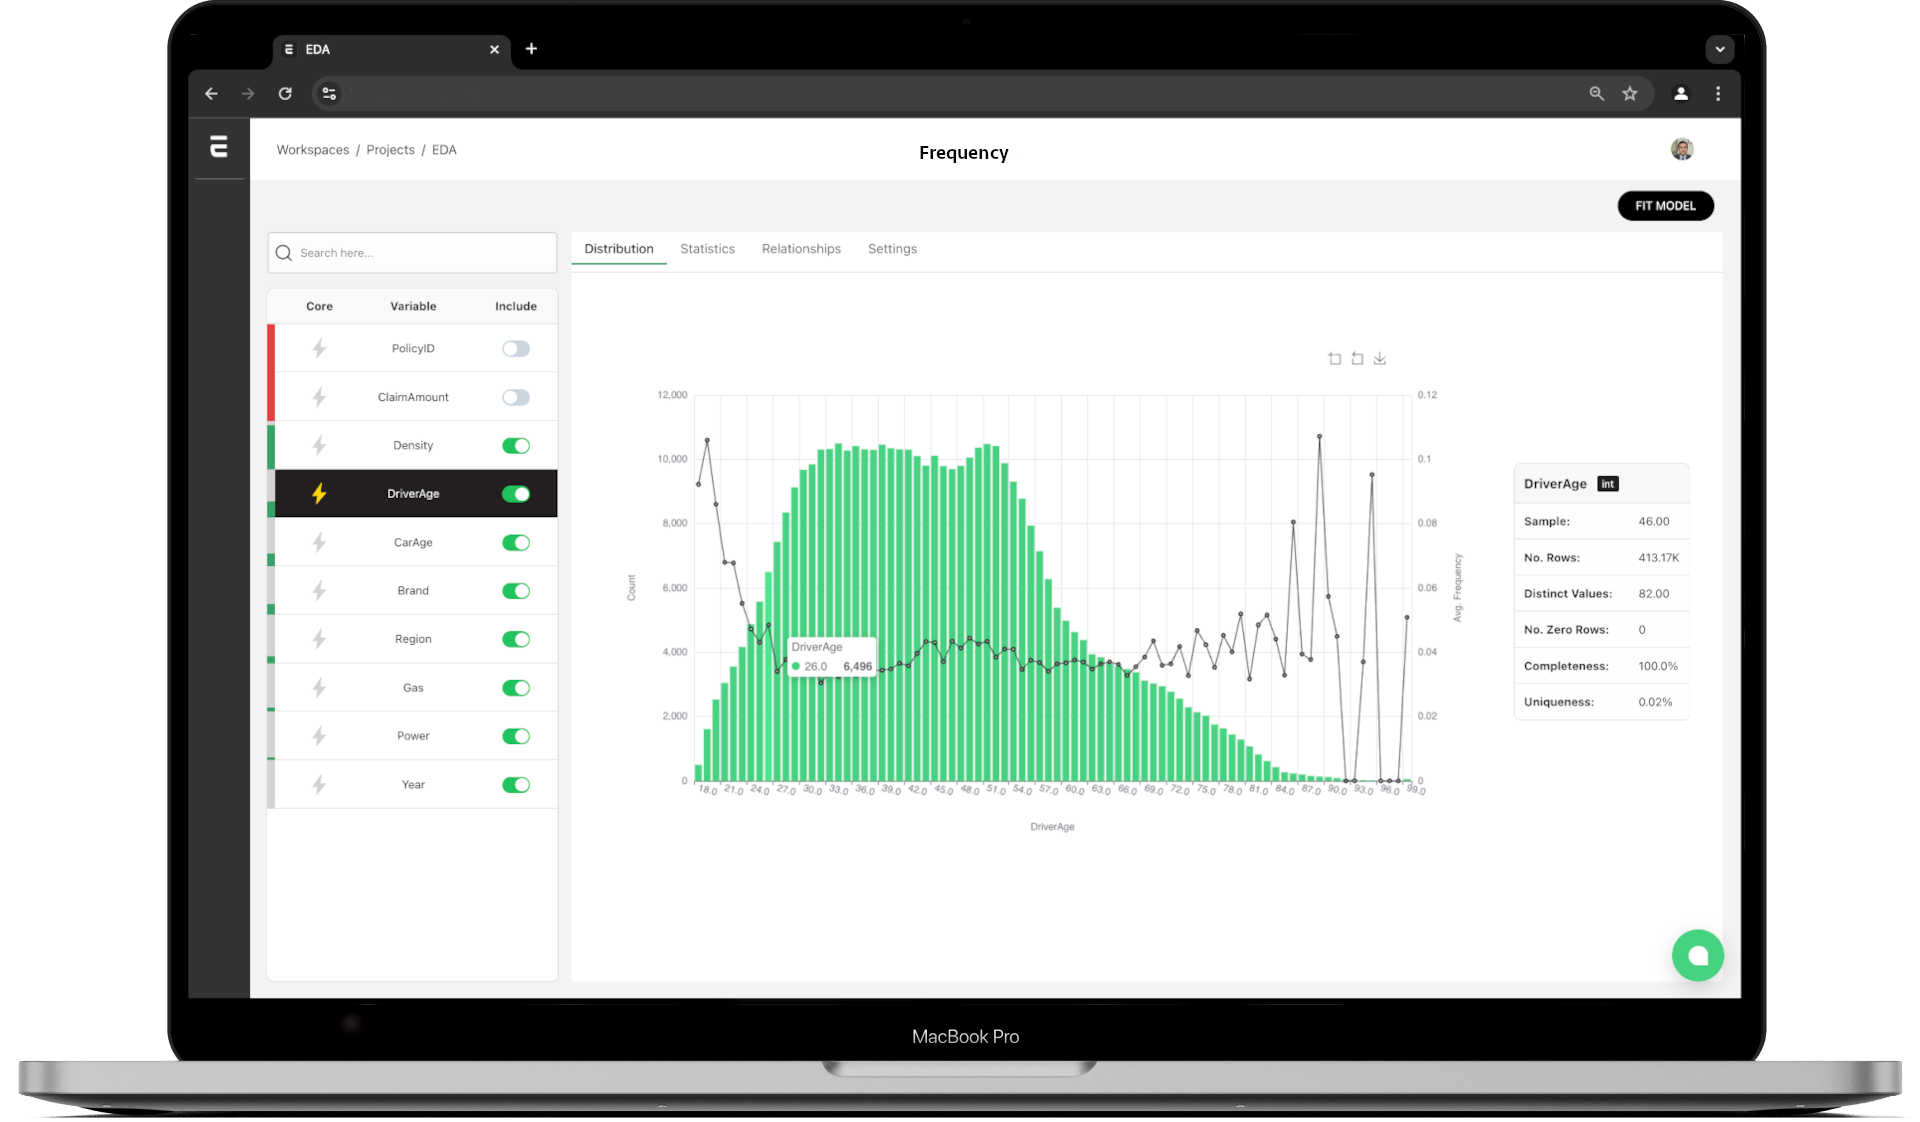
Task: Click the Brand lightning core icon
Action: point(319,590)
